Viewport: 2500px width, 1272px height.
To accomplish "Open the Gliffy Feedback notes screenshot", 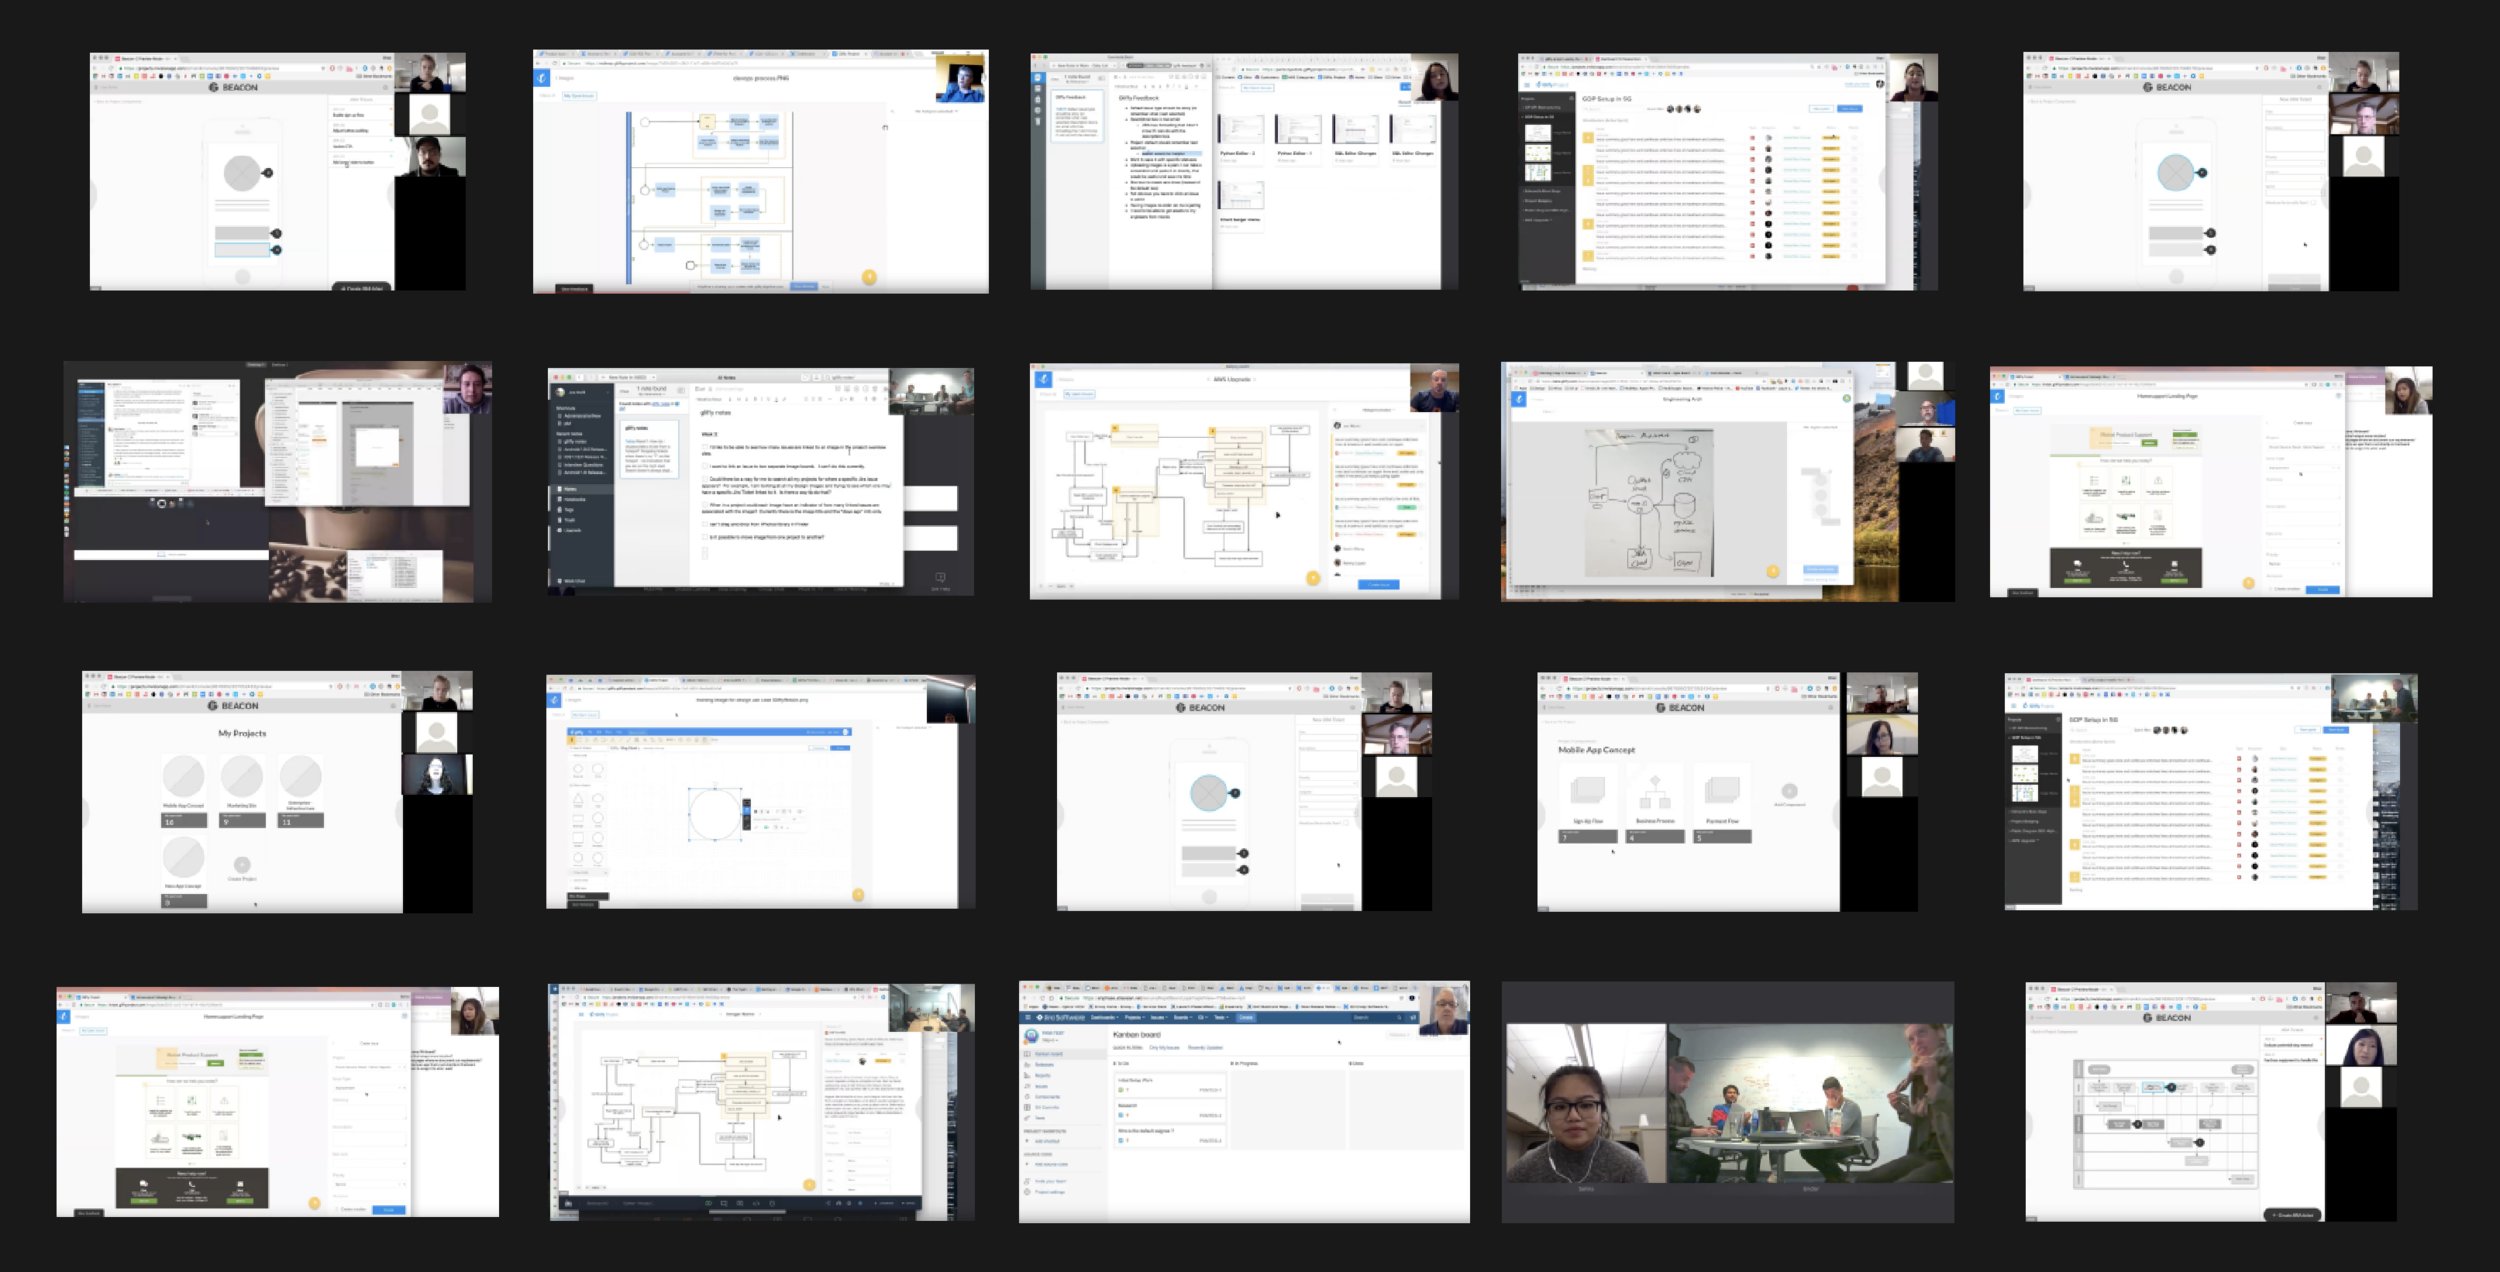I will 1244,171.
